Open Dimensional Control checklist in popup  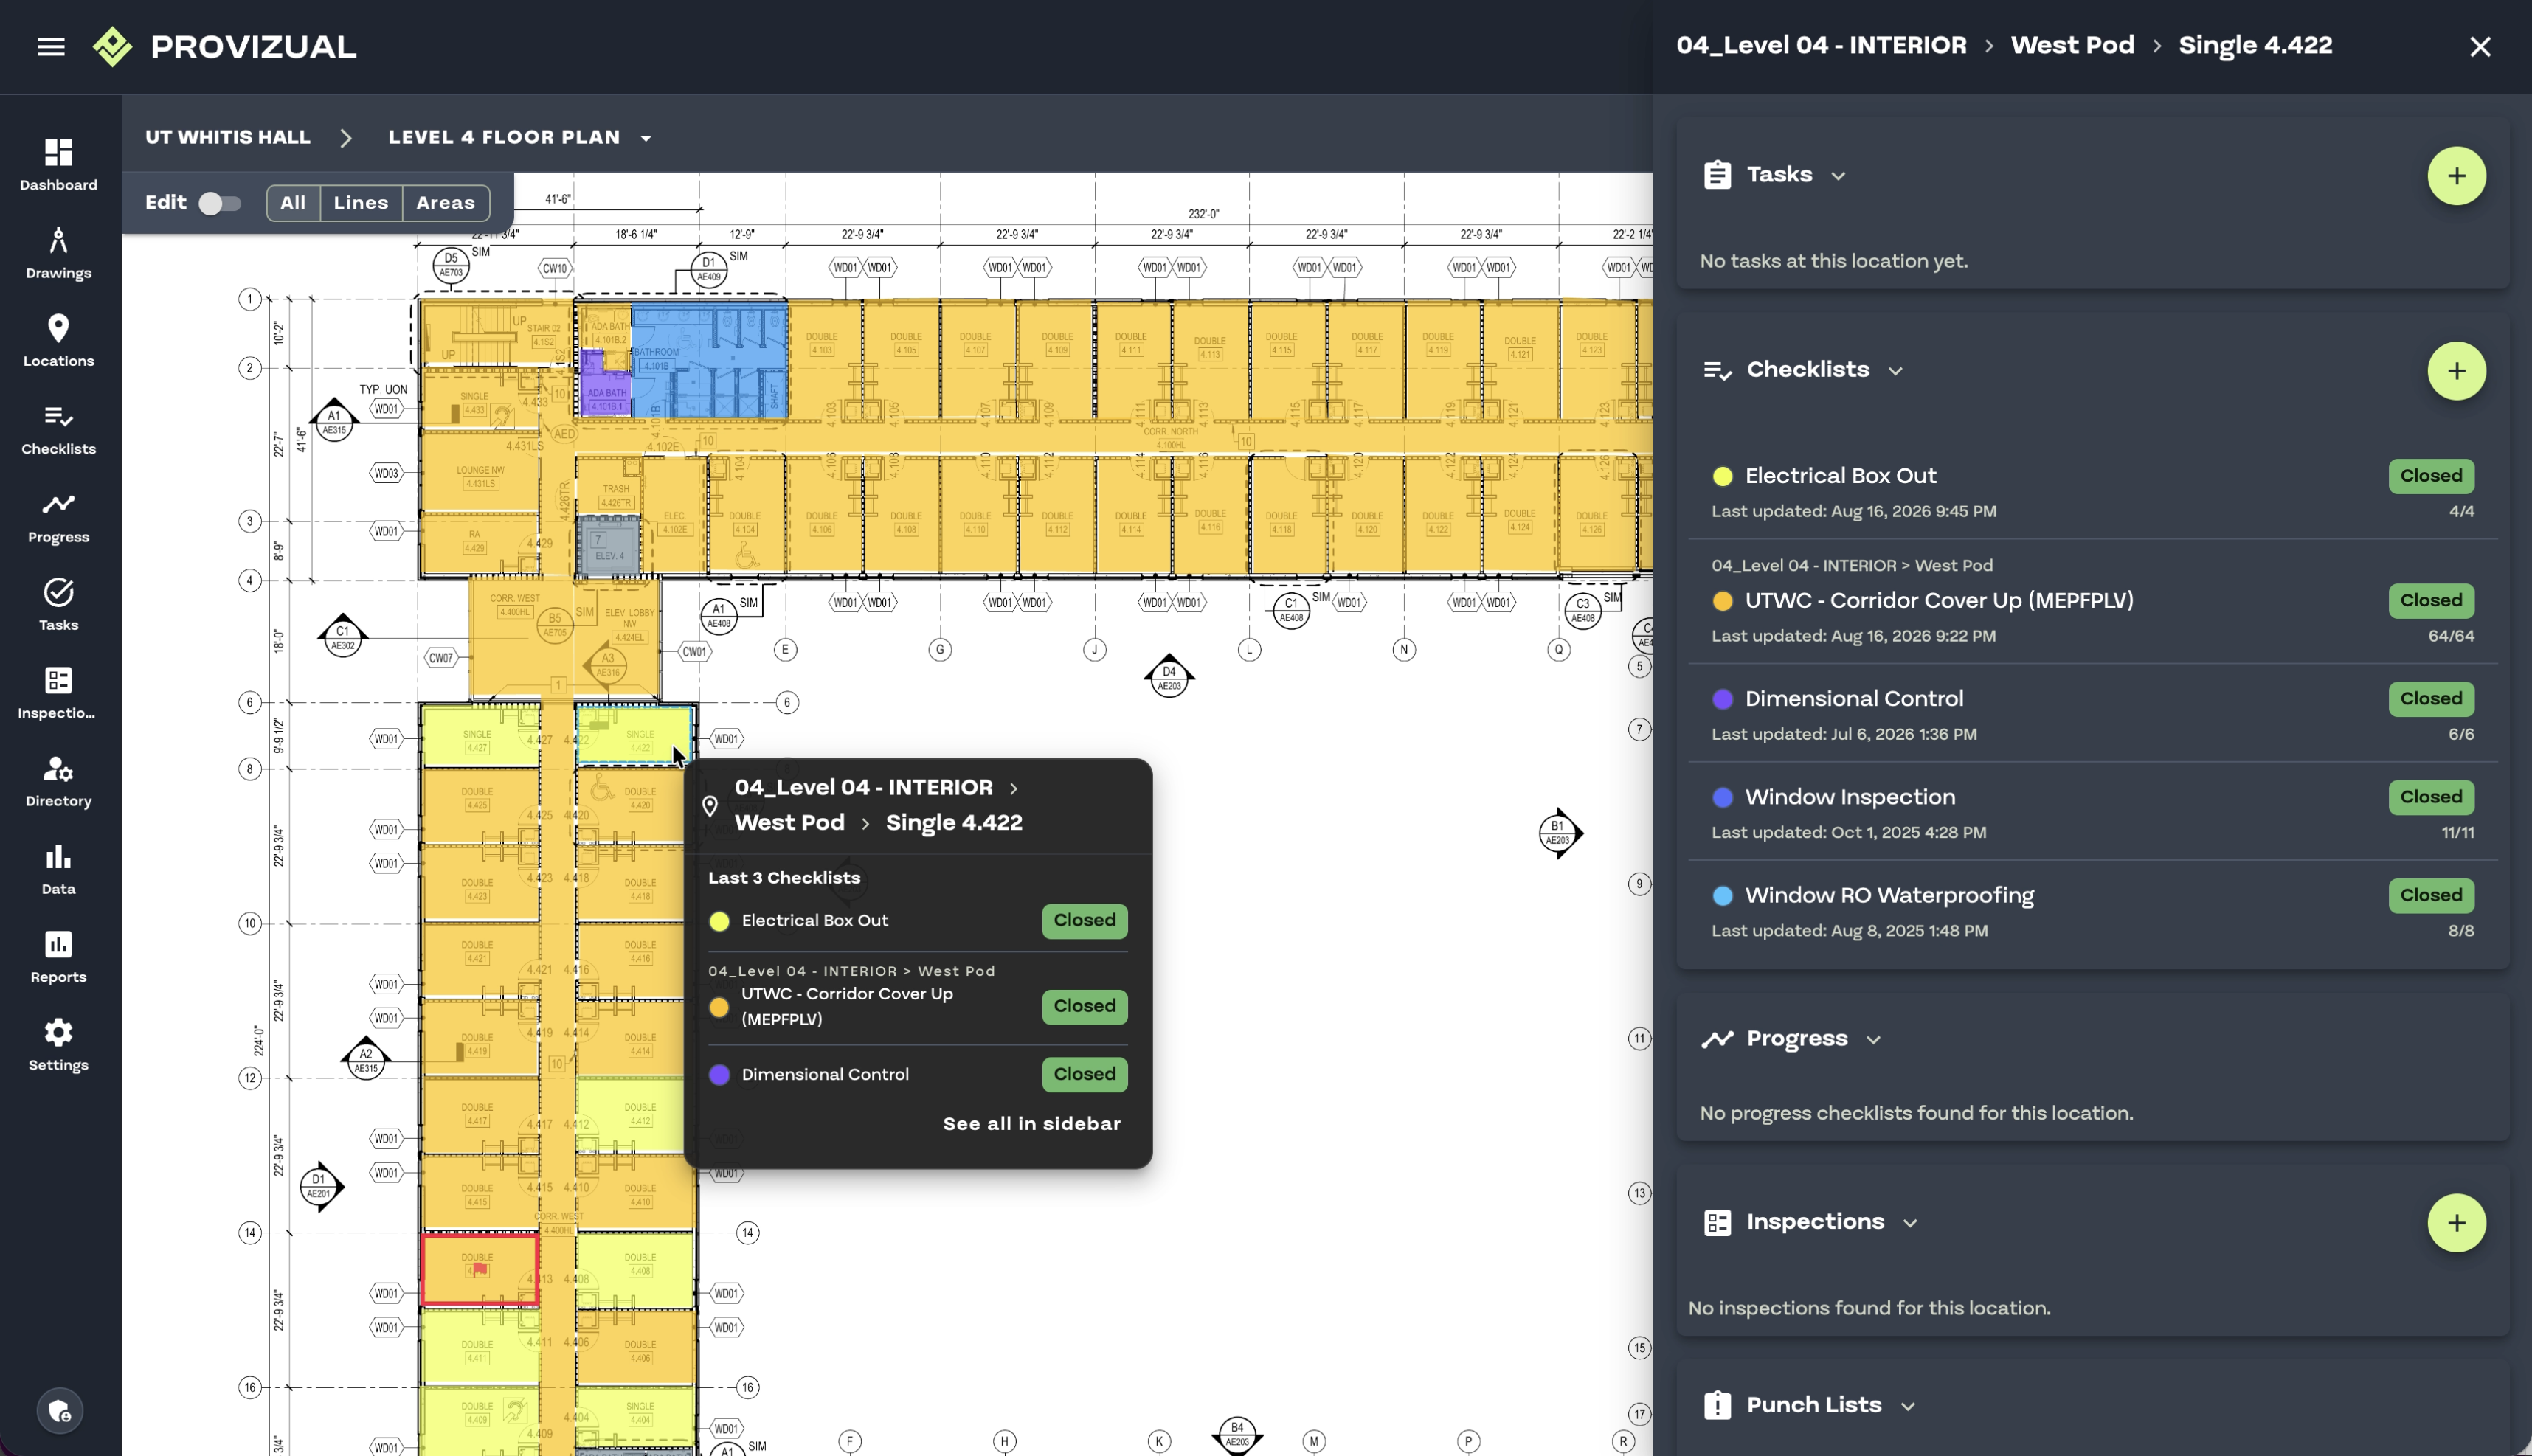[918, 1075]
